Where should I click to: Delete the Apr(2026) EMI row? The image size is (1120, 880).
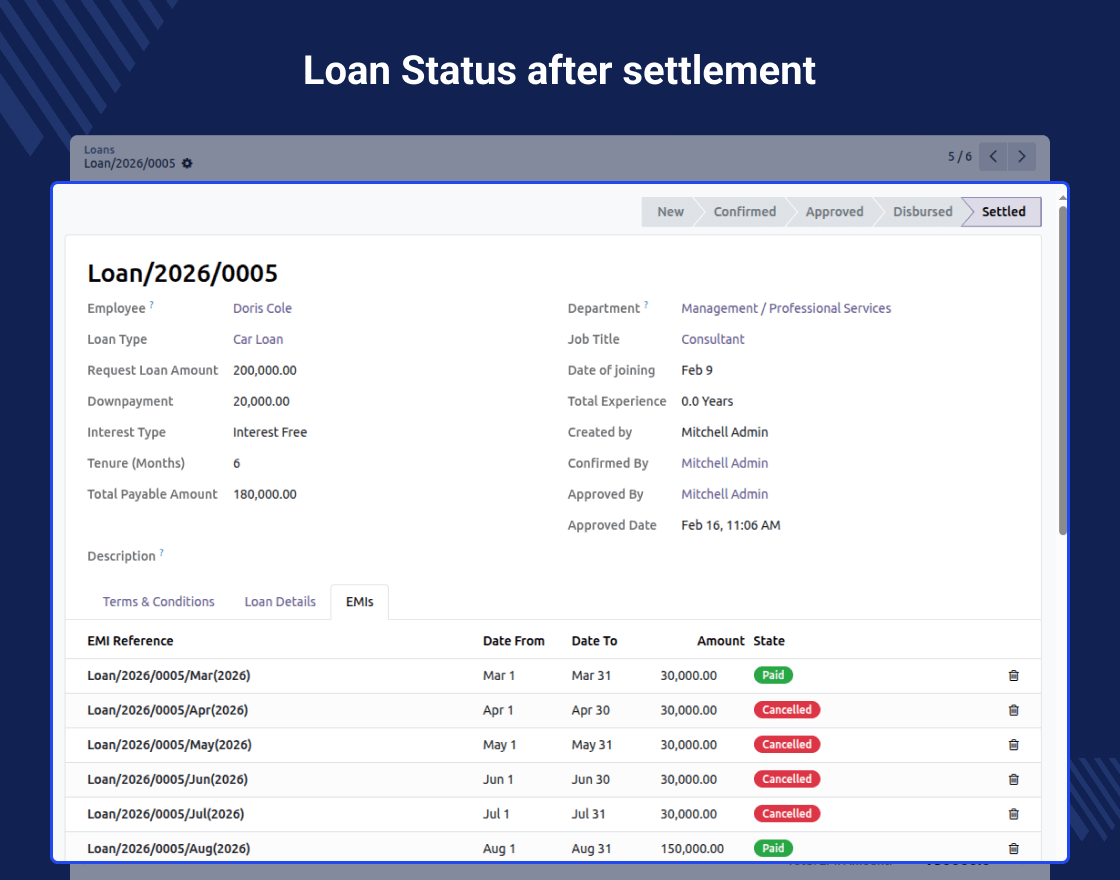point(1014,710)
